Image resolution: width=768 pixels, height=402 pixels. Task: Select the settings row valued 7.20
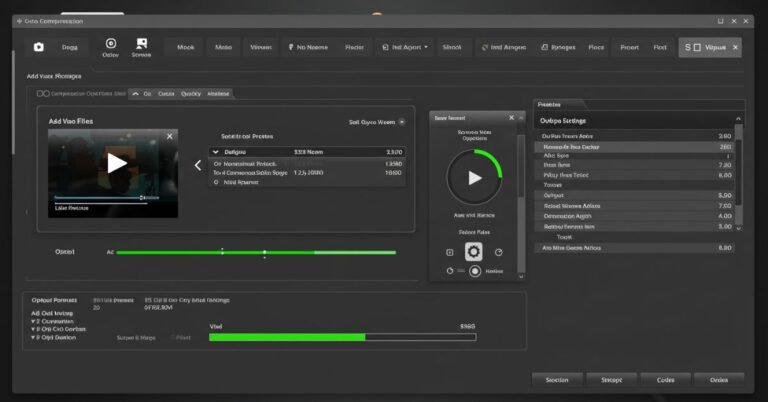(x=635, y=165)
